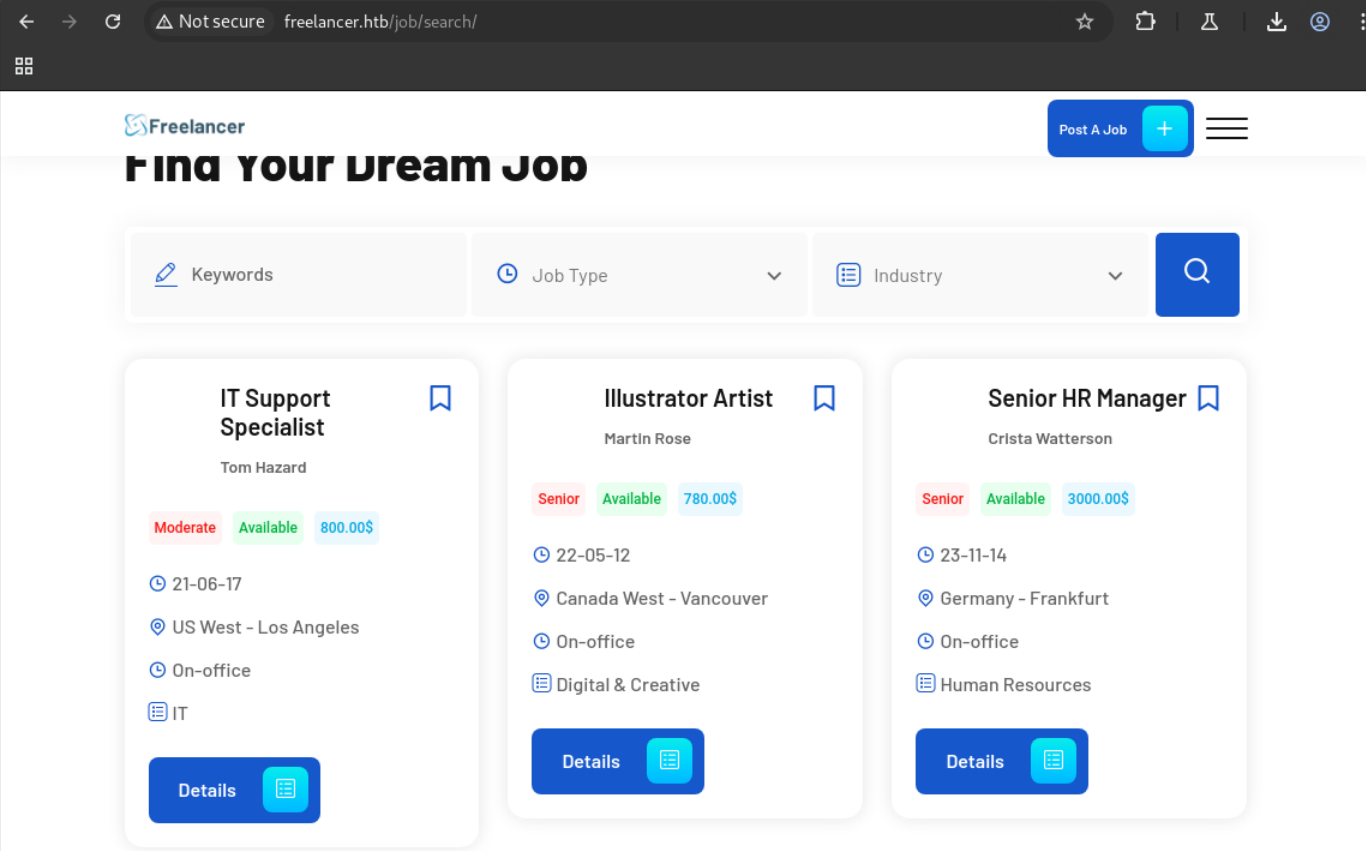Bookmark this page with the star icon
The image size is (1366, 851).
[x=1084, y=21]
